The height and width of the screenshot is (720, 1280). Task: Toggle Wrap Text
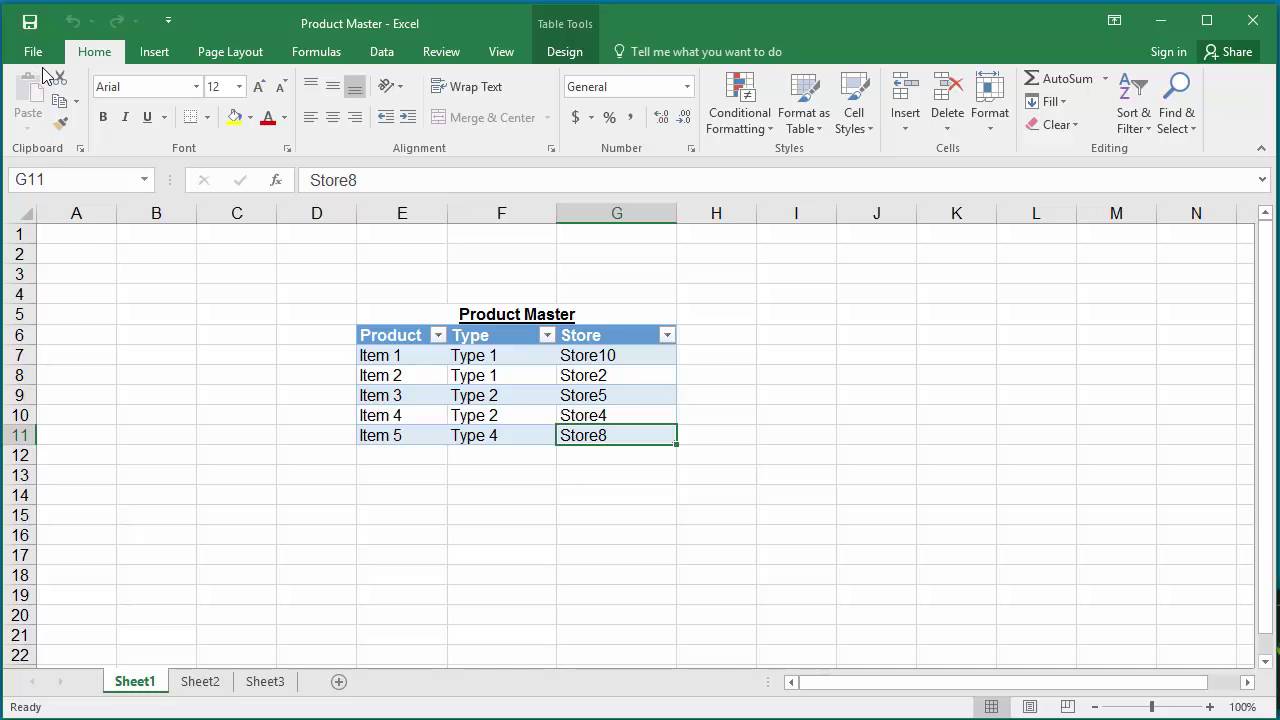click(466, 87)
